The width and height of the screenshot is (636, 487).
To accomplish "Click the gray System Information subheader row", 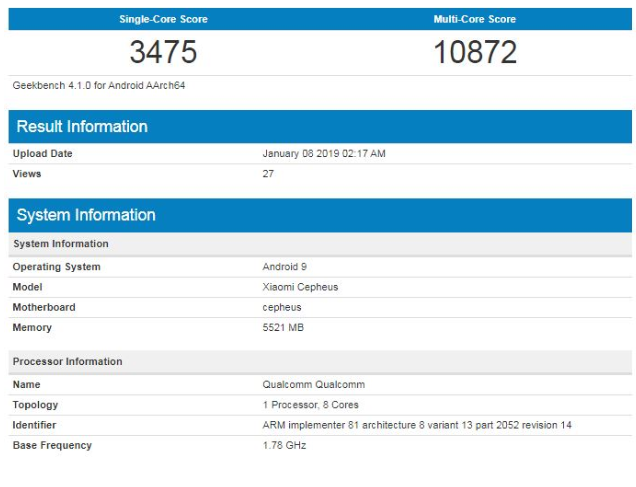I will point(320,244).
